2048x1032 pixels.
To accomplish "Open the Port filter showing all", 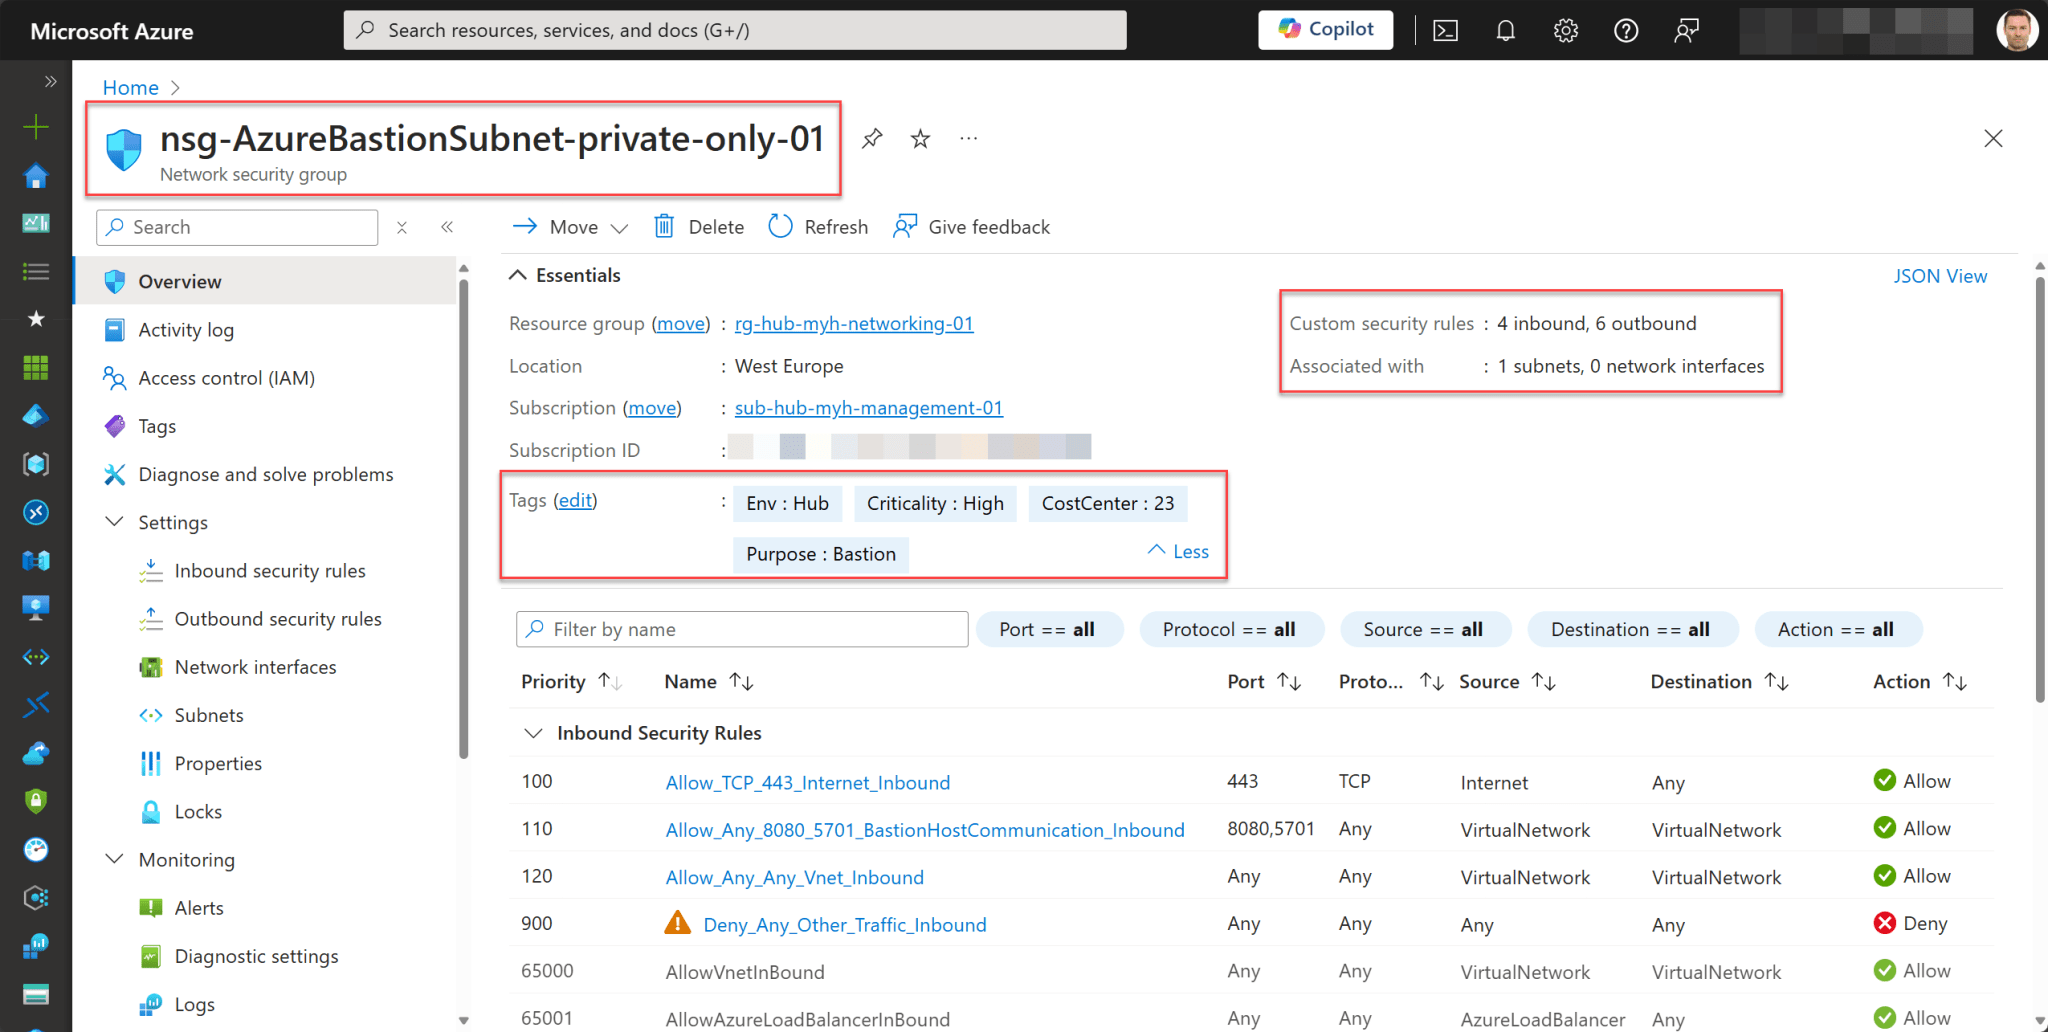I will 1049,629.
